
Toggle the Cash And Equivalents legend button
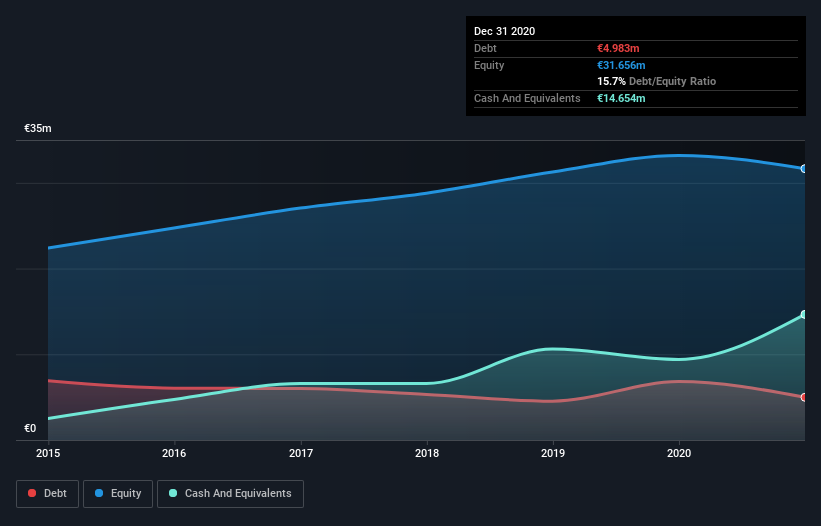pos(230,494)
